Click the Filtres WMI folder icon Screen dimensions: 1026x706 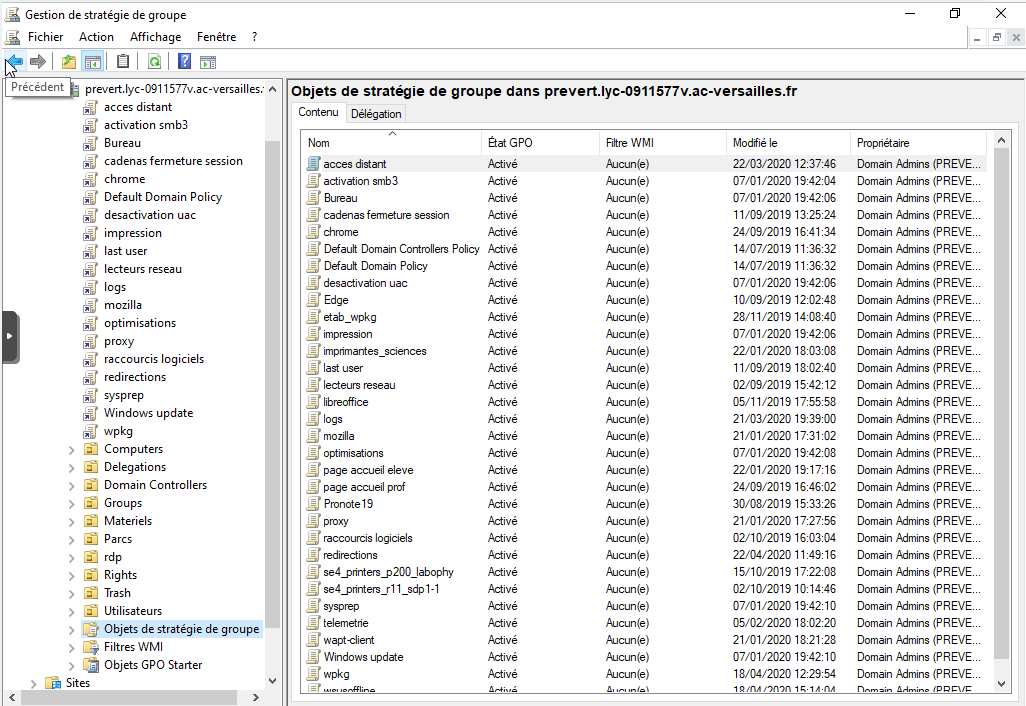point(91,647)
